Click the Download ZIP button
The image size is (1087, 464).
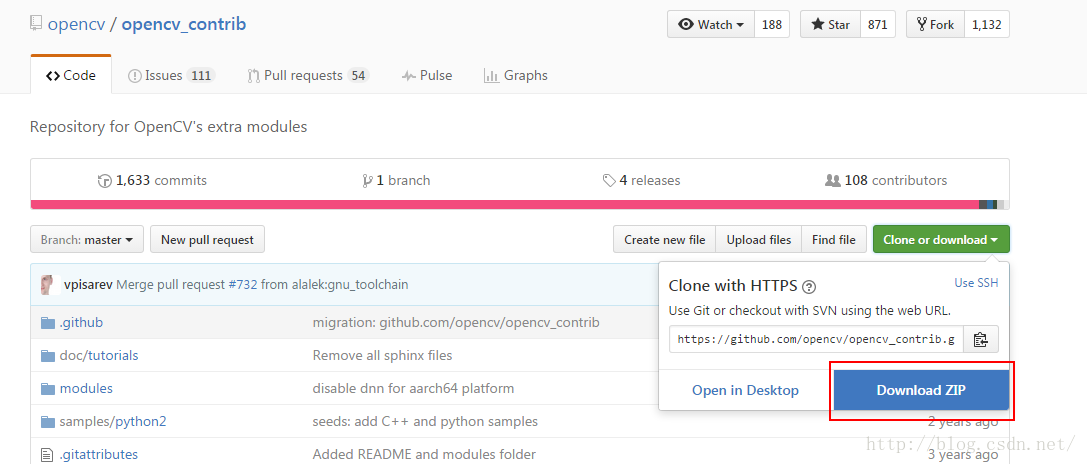tap(921, 390)
